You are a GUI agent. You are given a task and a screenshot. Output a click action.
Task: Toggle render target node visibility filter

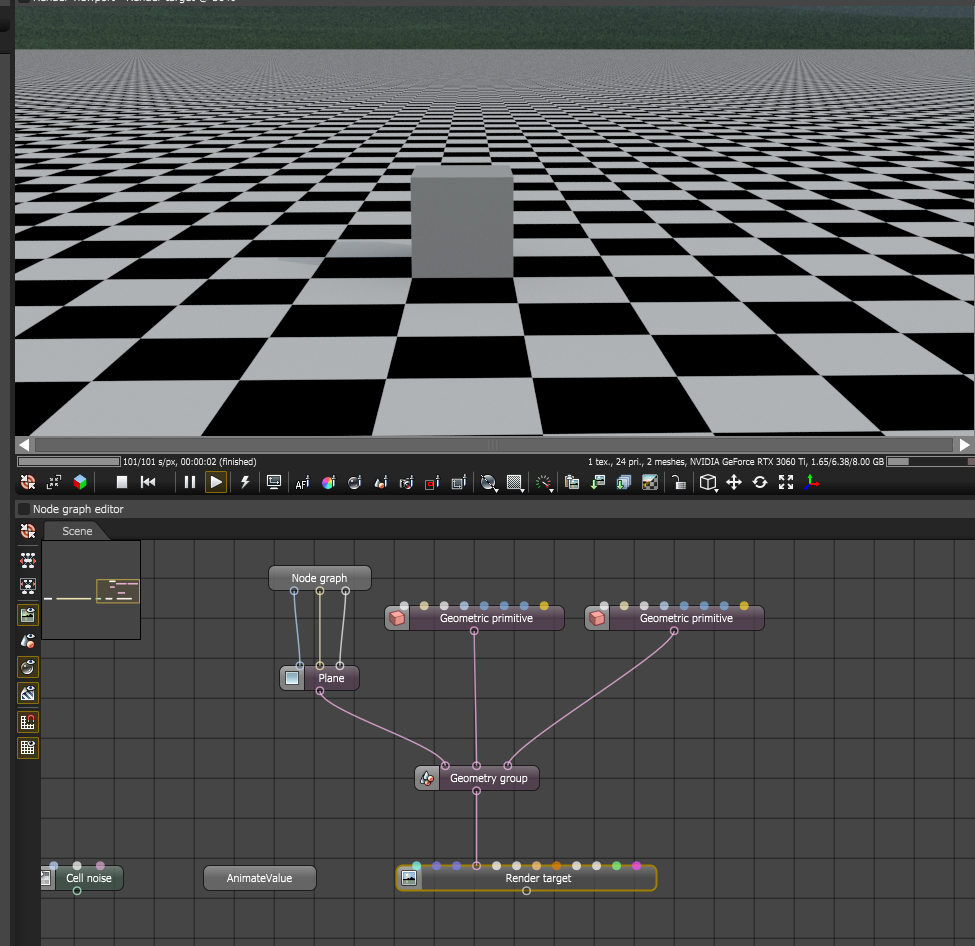[x=28, y=615]
